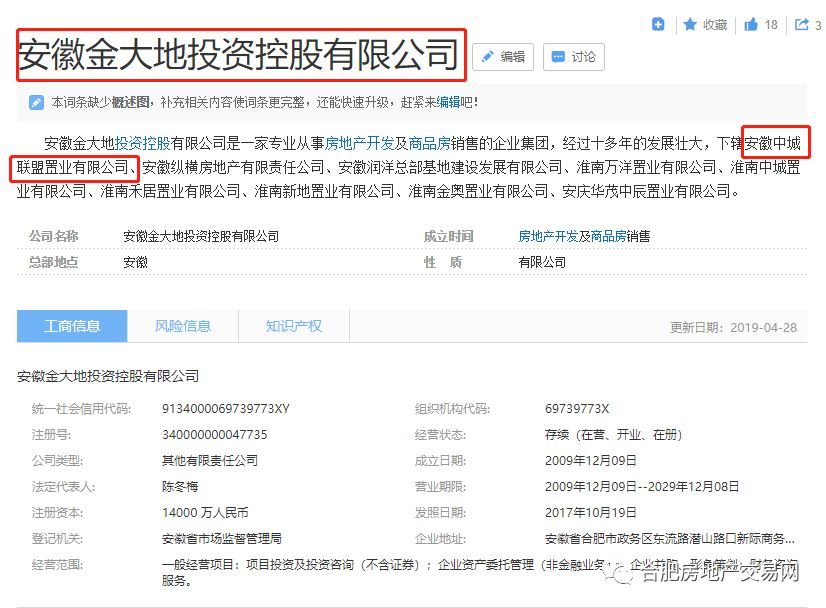Select company type 其他有限责任公司
Screen dimensions: 826x608
(x=210, y=460)
